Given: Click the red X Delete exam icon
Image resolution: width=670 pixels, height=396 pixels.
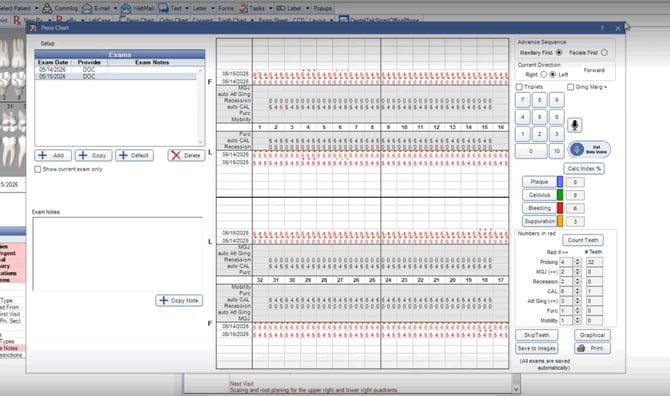Looking at the screenshot, I should click(176, 155).
